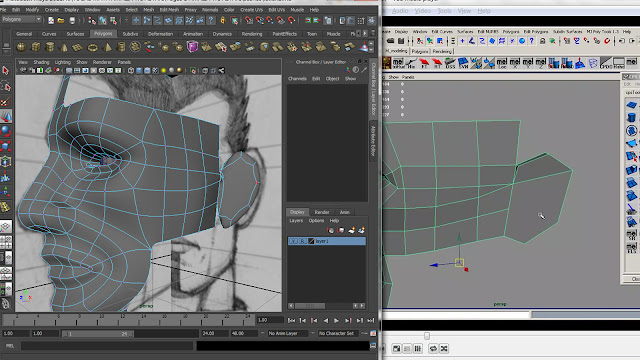The height and width of the screenshot is (360, 640).
Task: Open the Create UVs menu
Action: 251,9
